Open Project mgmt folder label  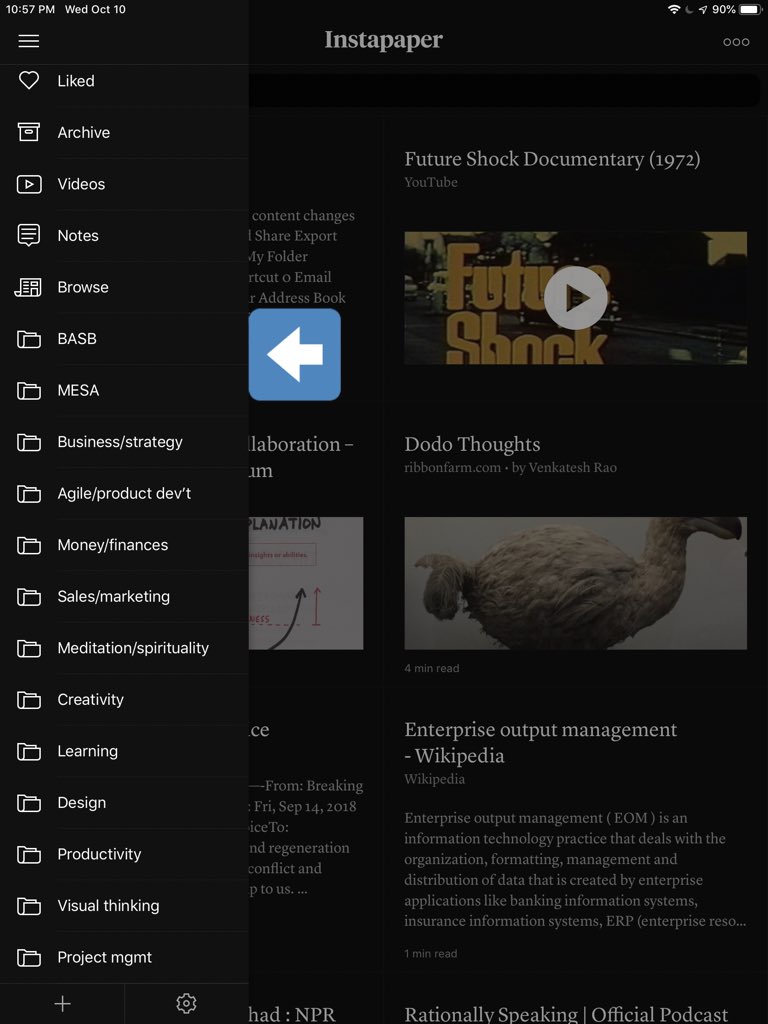pos(104,958)
